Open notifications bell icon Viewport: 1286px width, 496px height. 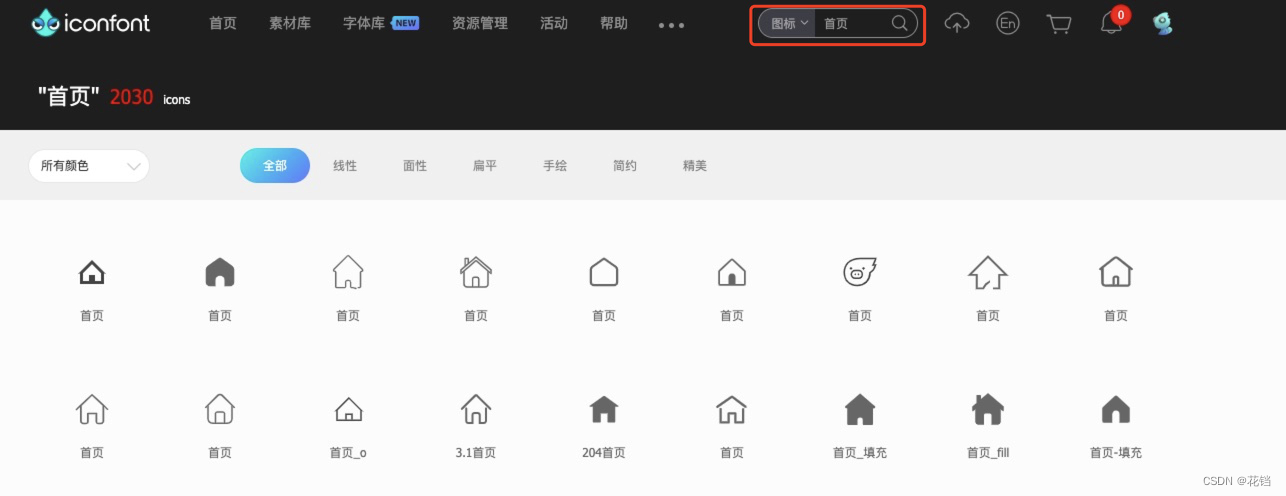coord(1112,23)
